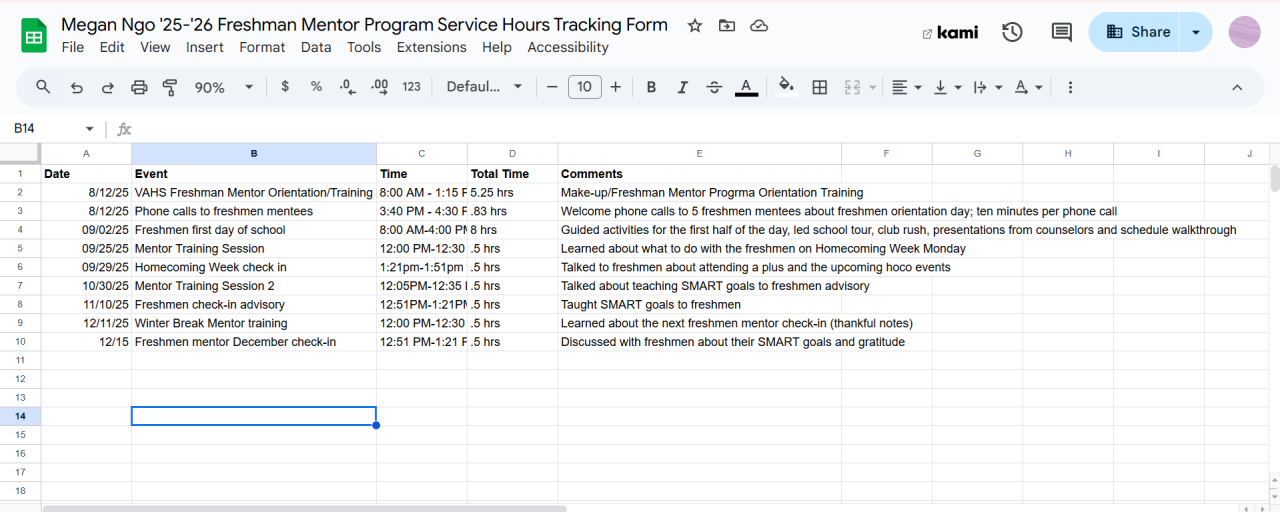The height and width of the screenshot is (512, 1280).
Task: Select cell 'Homecoming Week check in'
Action: (x=254, y=267)
